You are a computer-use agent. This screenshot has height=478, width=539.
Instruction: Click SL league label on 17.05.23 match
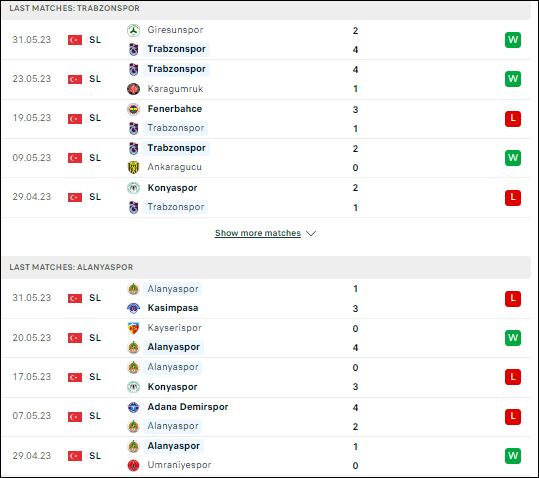click(x=95, y=377)
